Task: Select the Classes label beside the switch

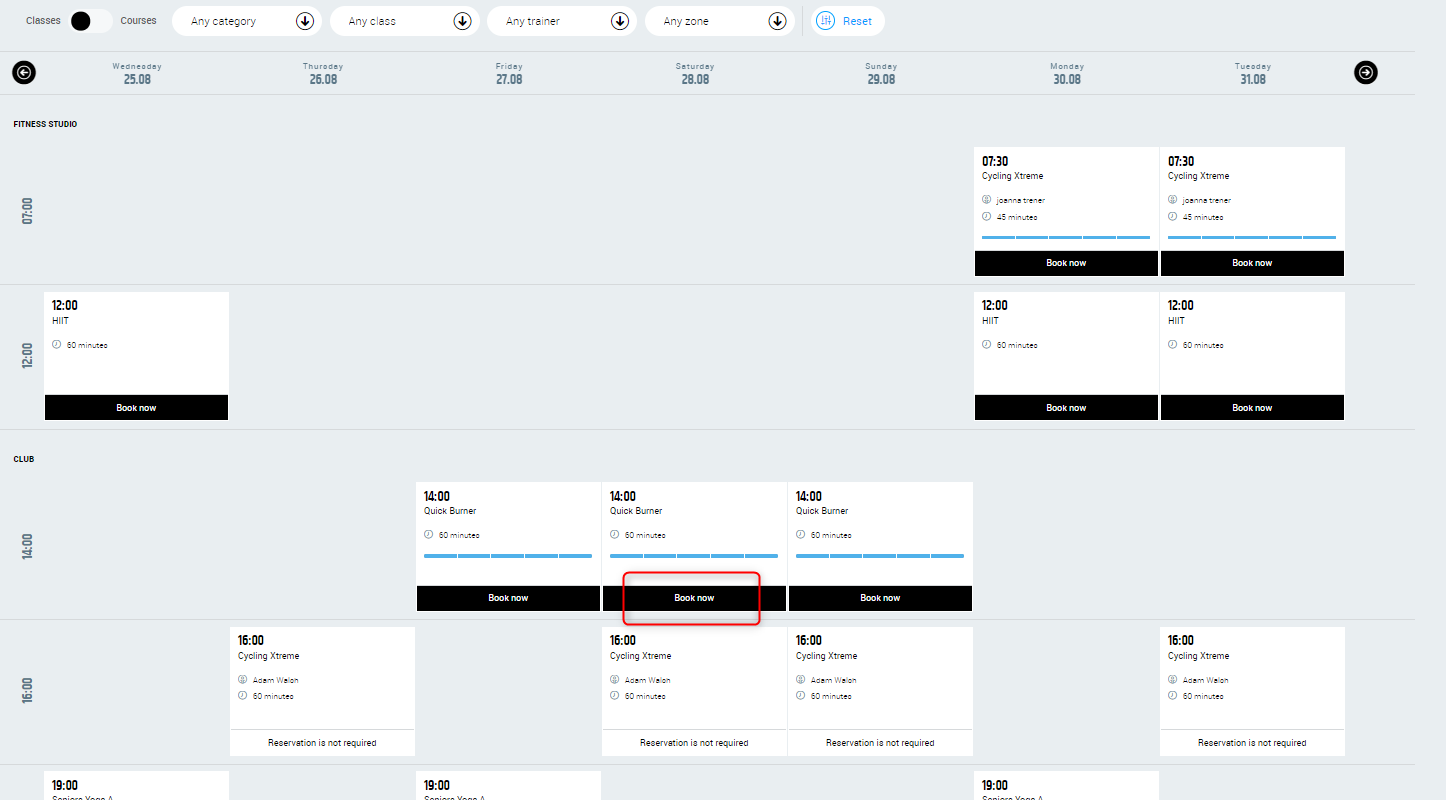Action: pos(43,21)
